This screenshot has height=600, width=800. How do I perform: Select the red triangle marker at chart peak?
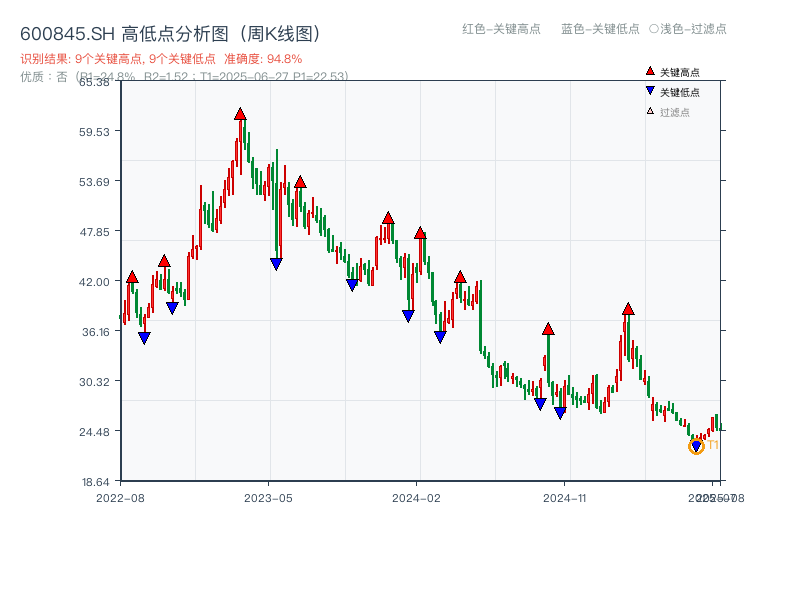coord(240,114)
